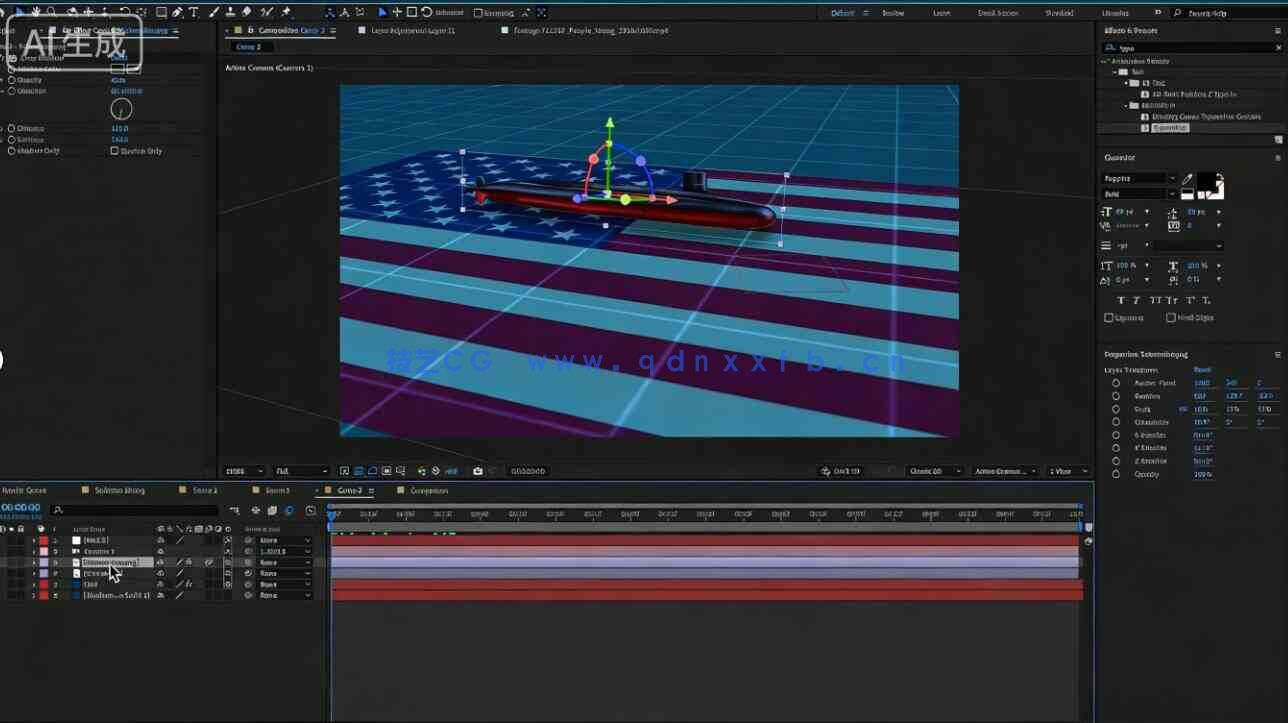Switch to the Render Queue tab
1288x723 pixels.
click(25, 490)
